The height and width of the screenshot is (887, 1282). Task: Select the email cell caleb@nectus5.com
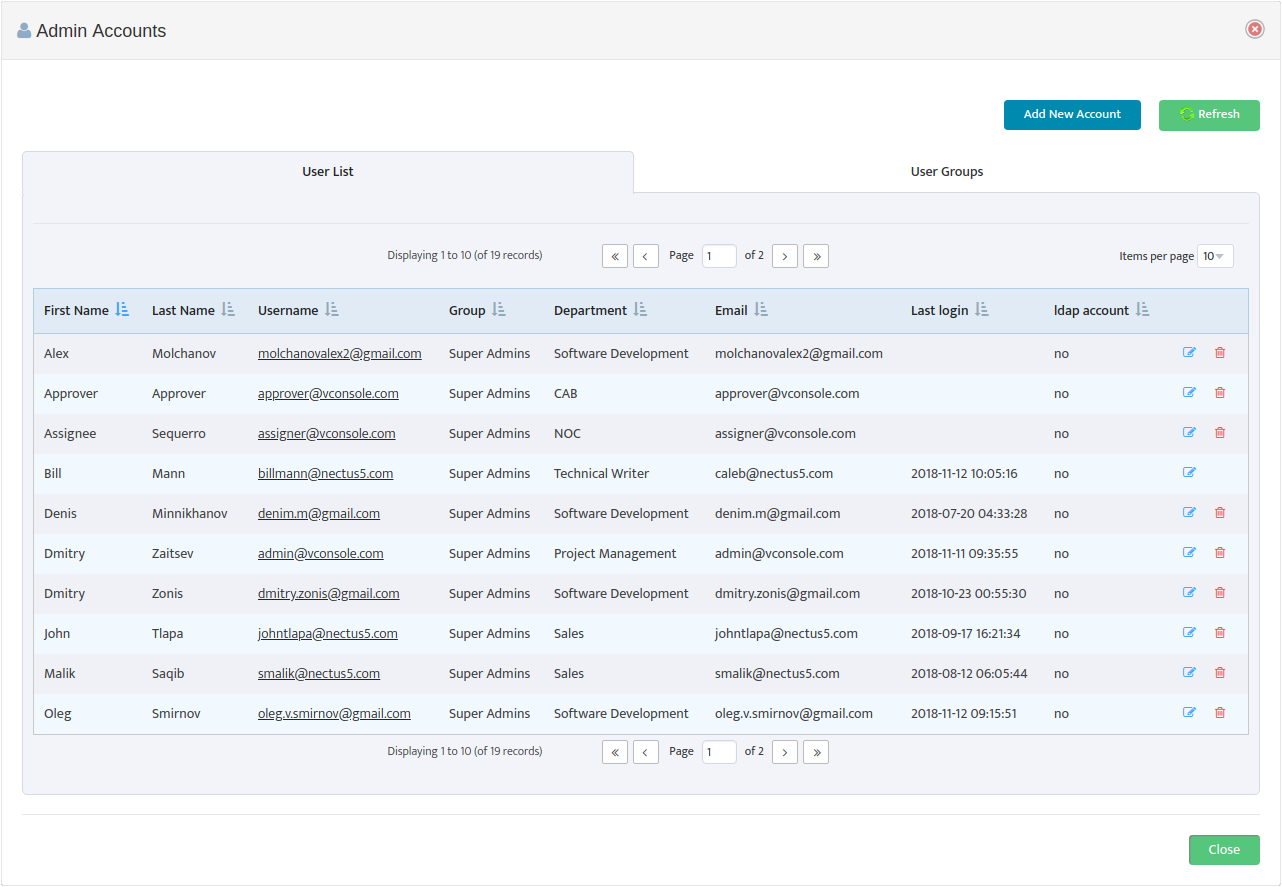pyautogui.click(x=774, y=474)
